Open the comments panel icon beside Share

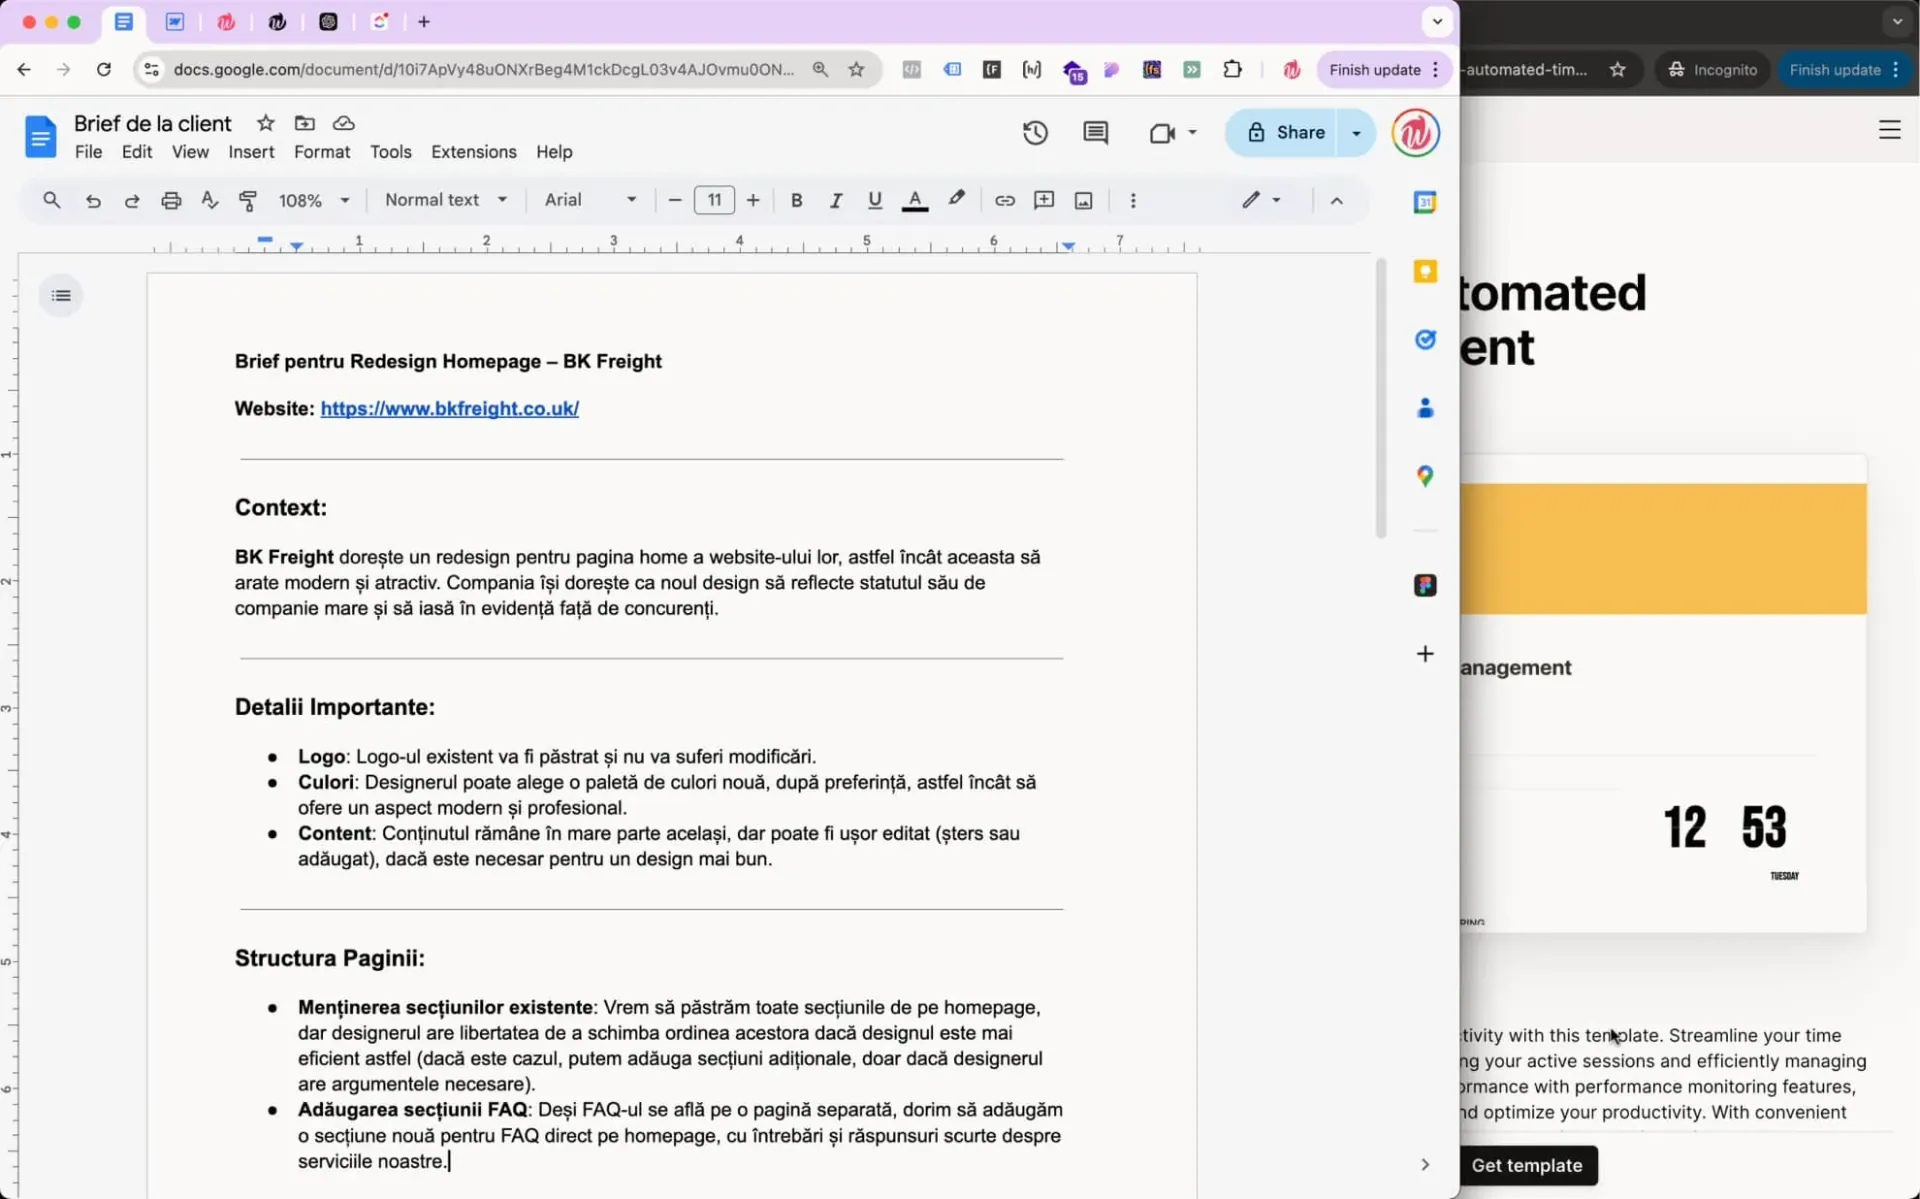point(1096,132)
